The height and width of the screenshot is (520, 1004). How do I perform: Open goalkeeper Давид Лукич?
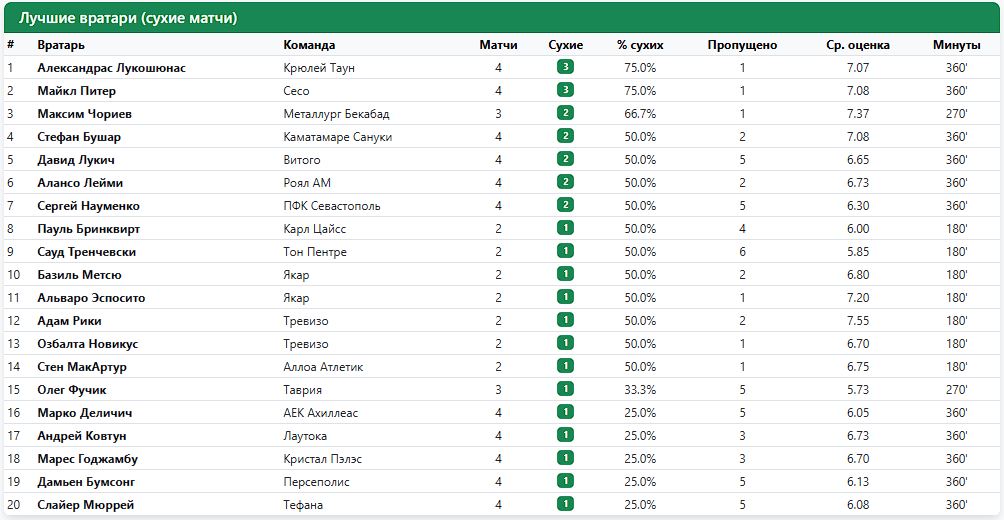(x=76, y=160)
